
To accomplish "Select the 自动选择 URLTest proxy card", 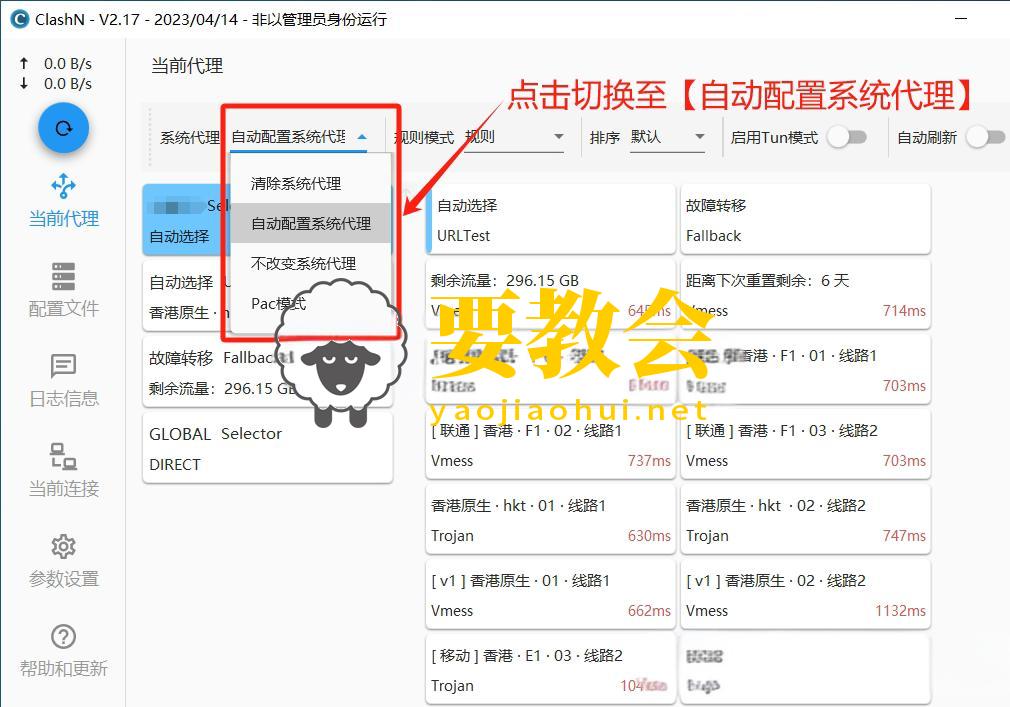I will point(550,220).
